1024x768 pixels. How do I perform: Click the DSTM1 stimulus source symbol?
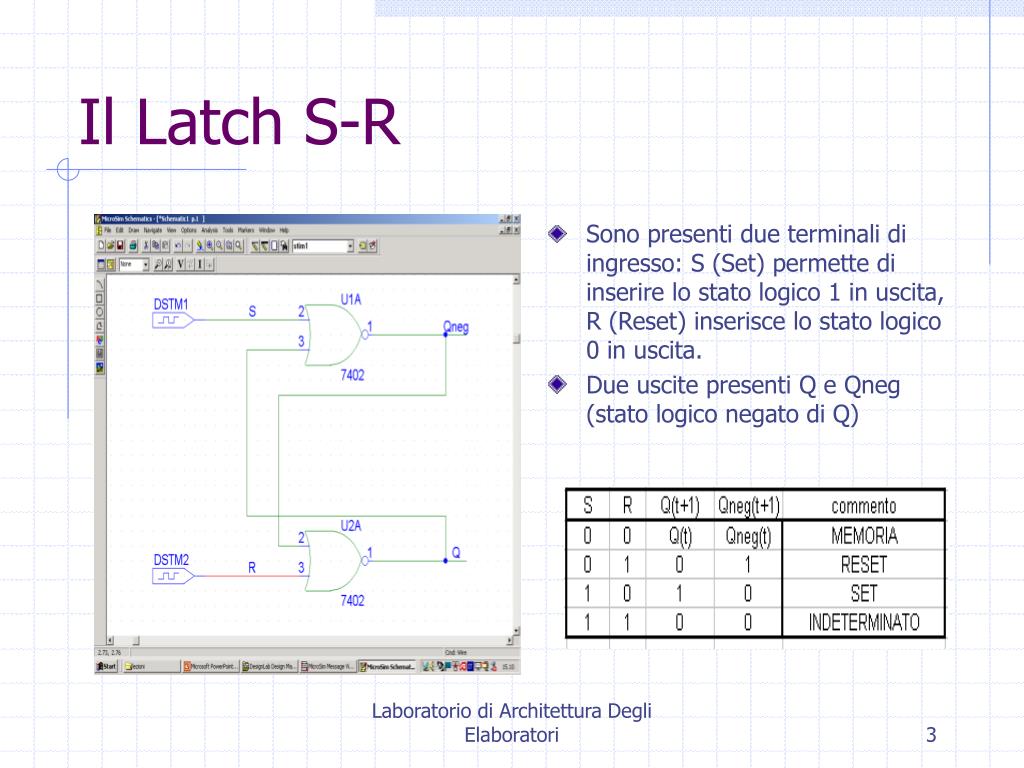click(173, 320)
